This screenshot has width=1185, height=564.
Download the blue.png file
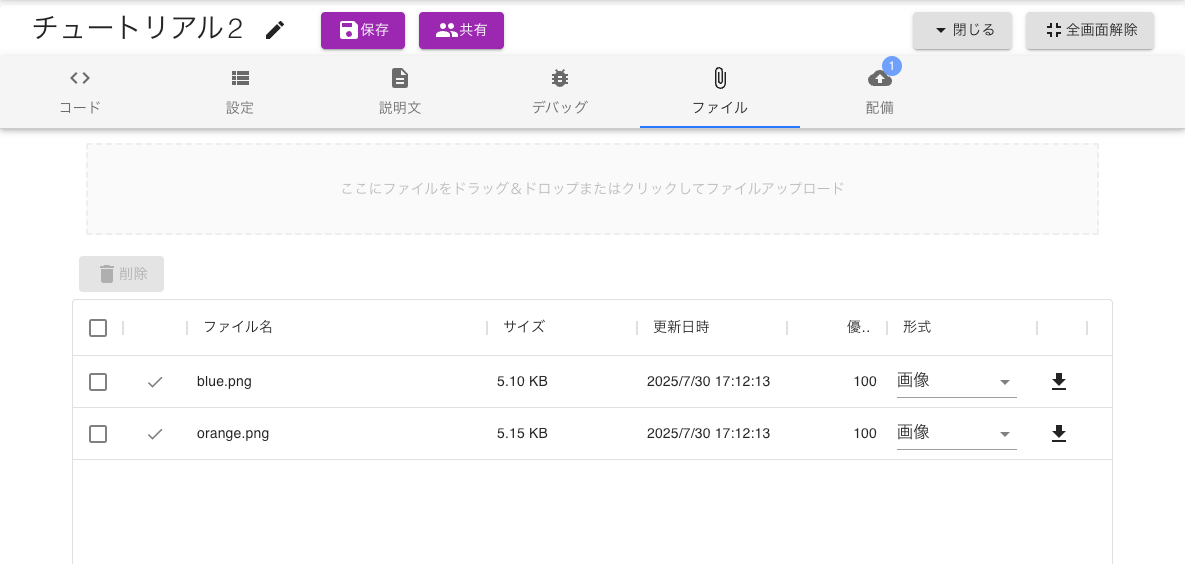click(x=1059, y=381)
